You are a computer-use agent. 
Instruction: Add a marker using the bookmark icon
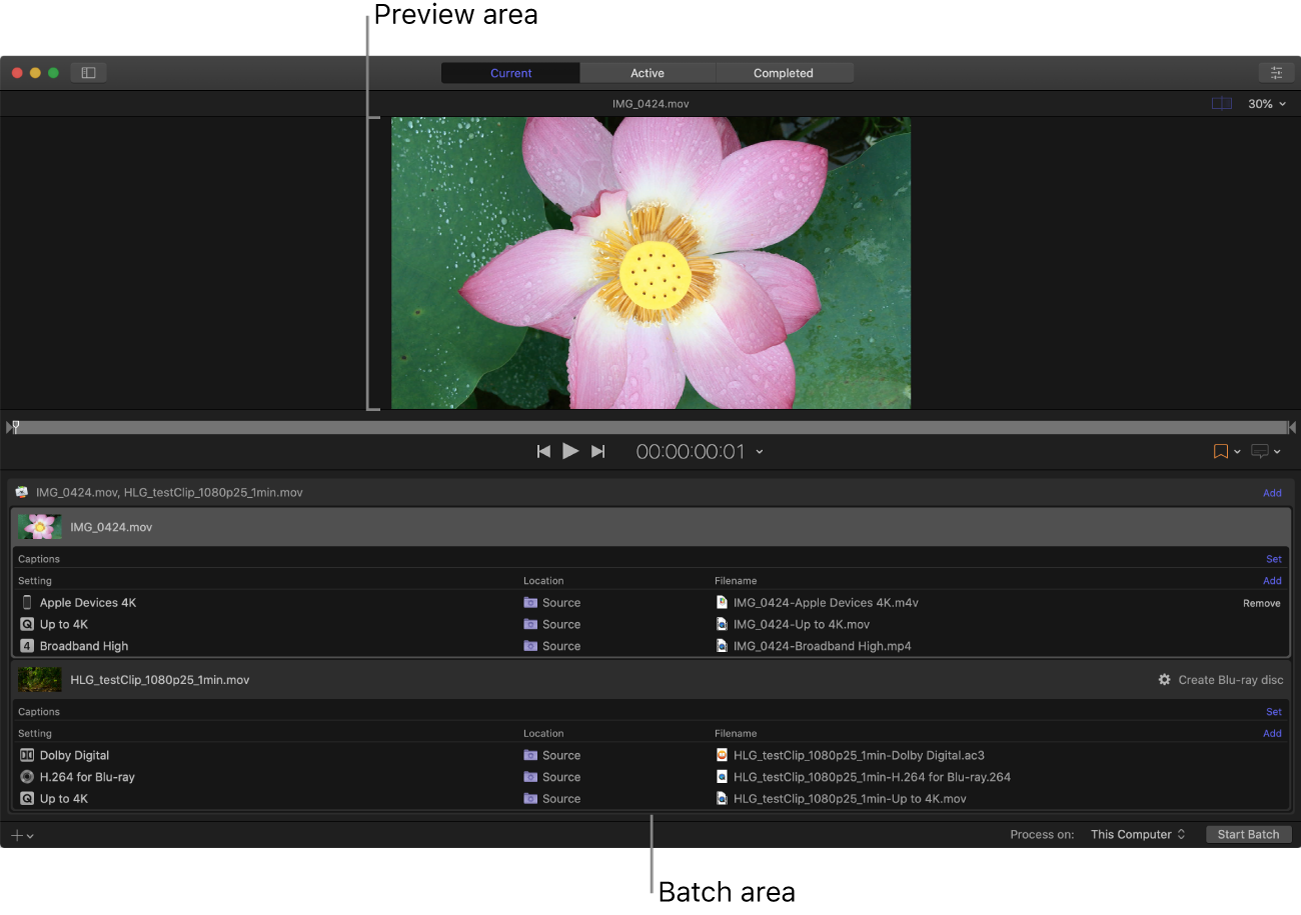tap(1222, 451)
